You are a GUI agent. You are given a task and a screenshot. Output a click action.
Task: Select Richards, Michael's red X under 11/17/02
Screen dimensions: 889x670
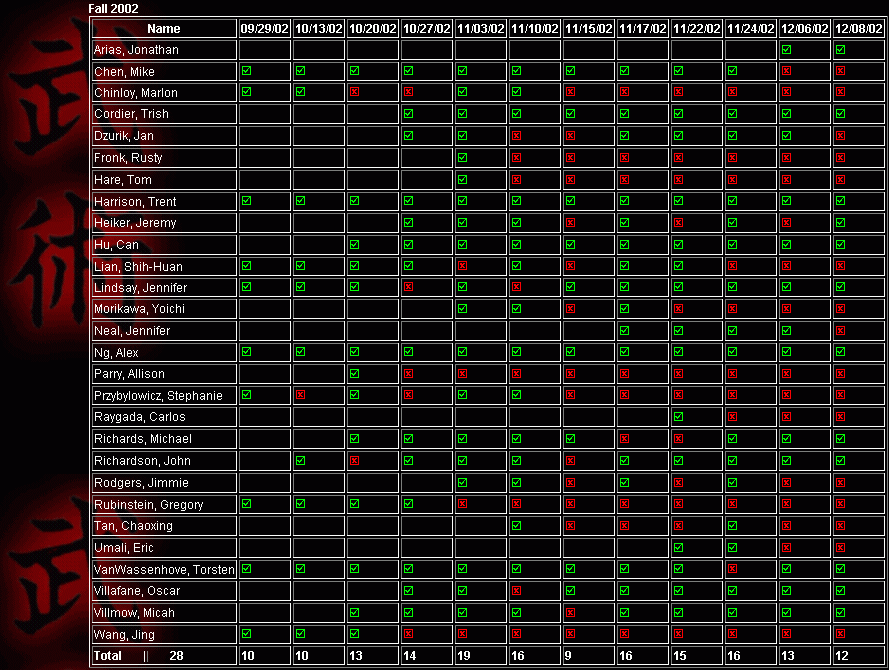point(624,439)
